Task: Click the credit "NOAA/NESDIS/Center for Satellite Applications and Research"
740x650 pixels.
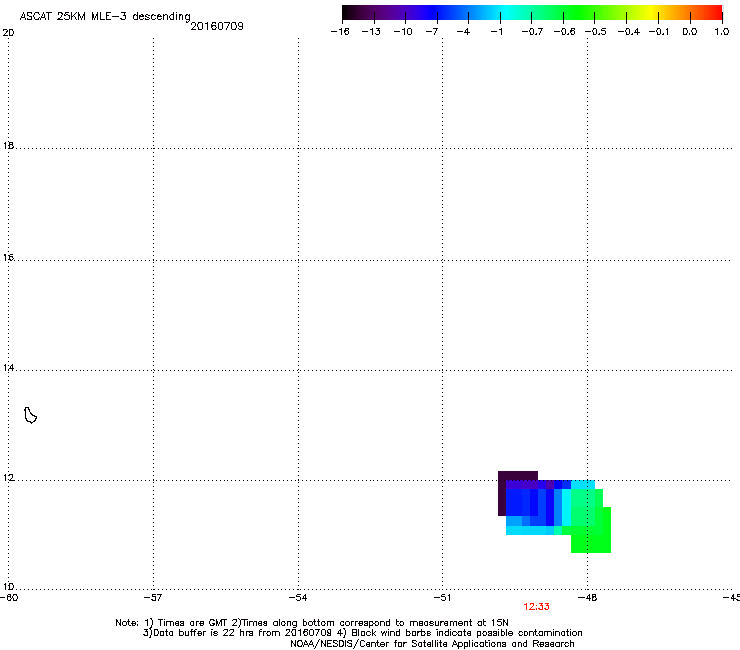Action: [x=432, y=644]
